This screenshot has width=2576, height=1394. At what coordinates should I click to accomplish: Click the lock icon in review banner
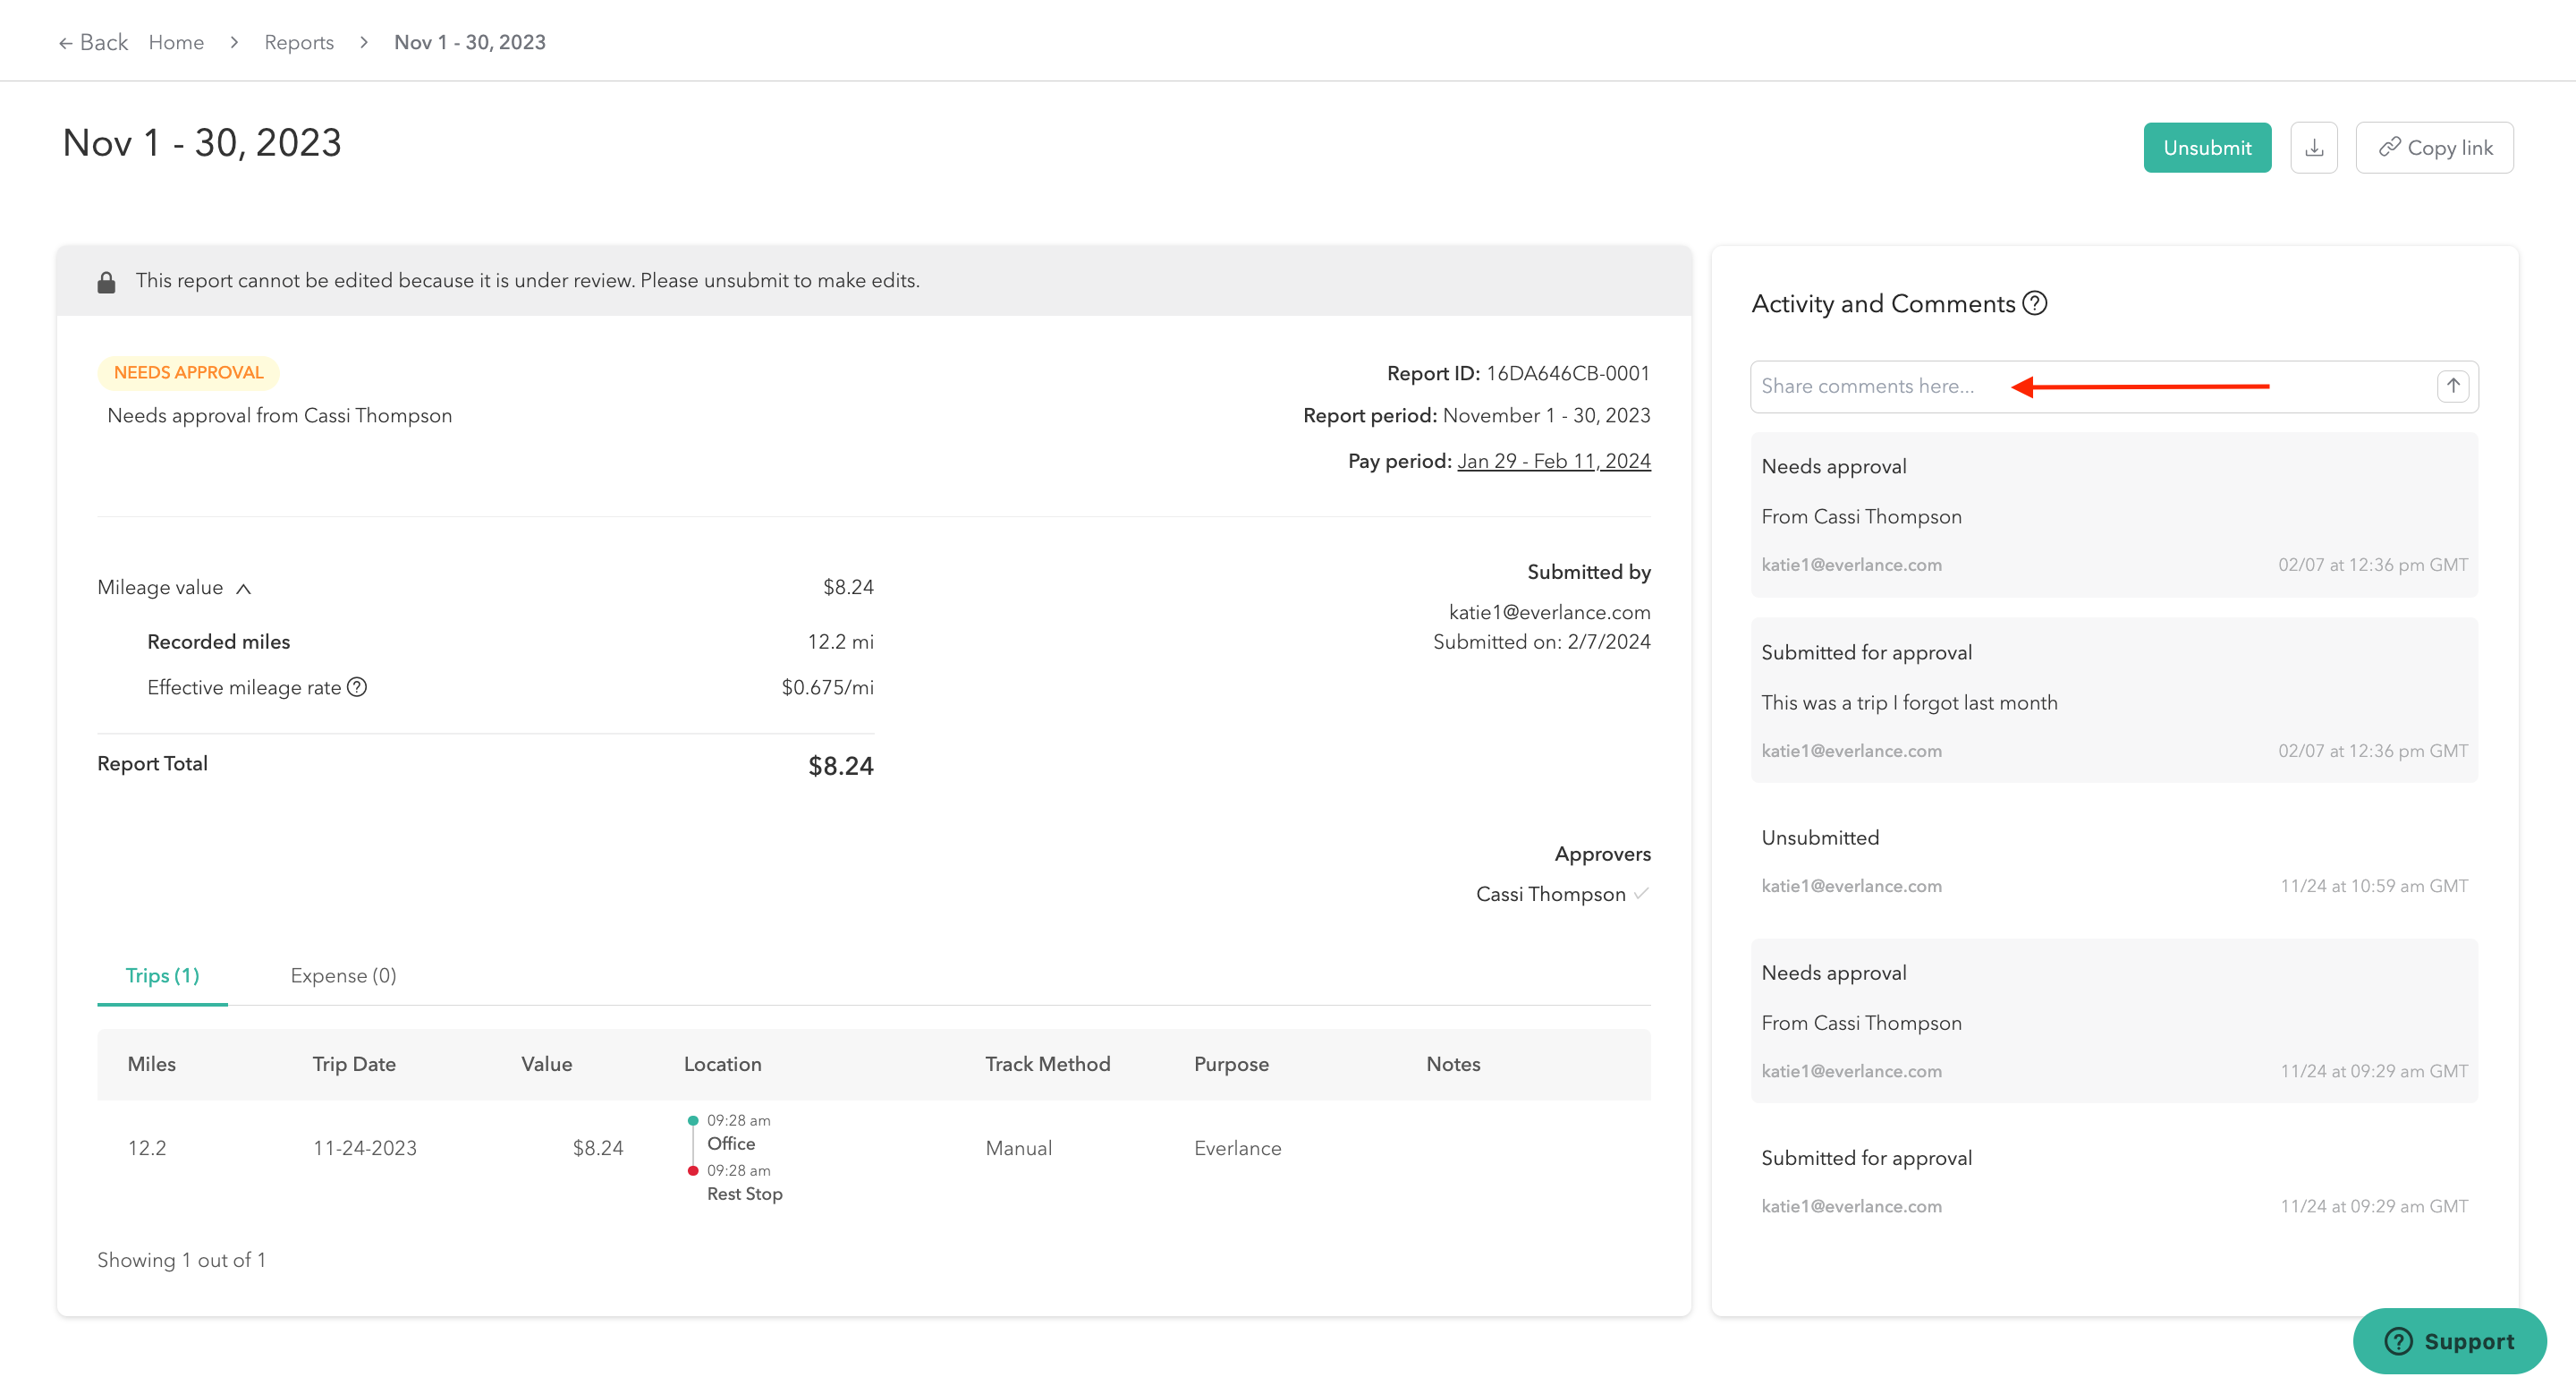pos(106,282)
